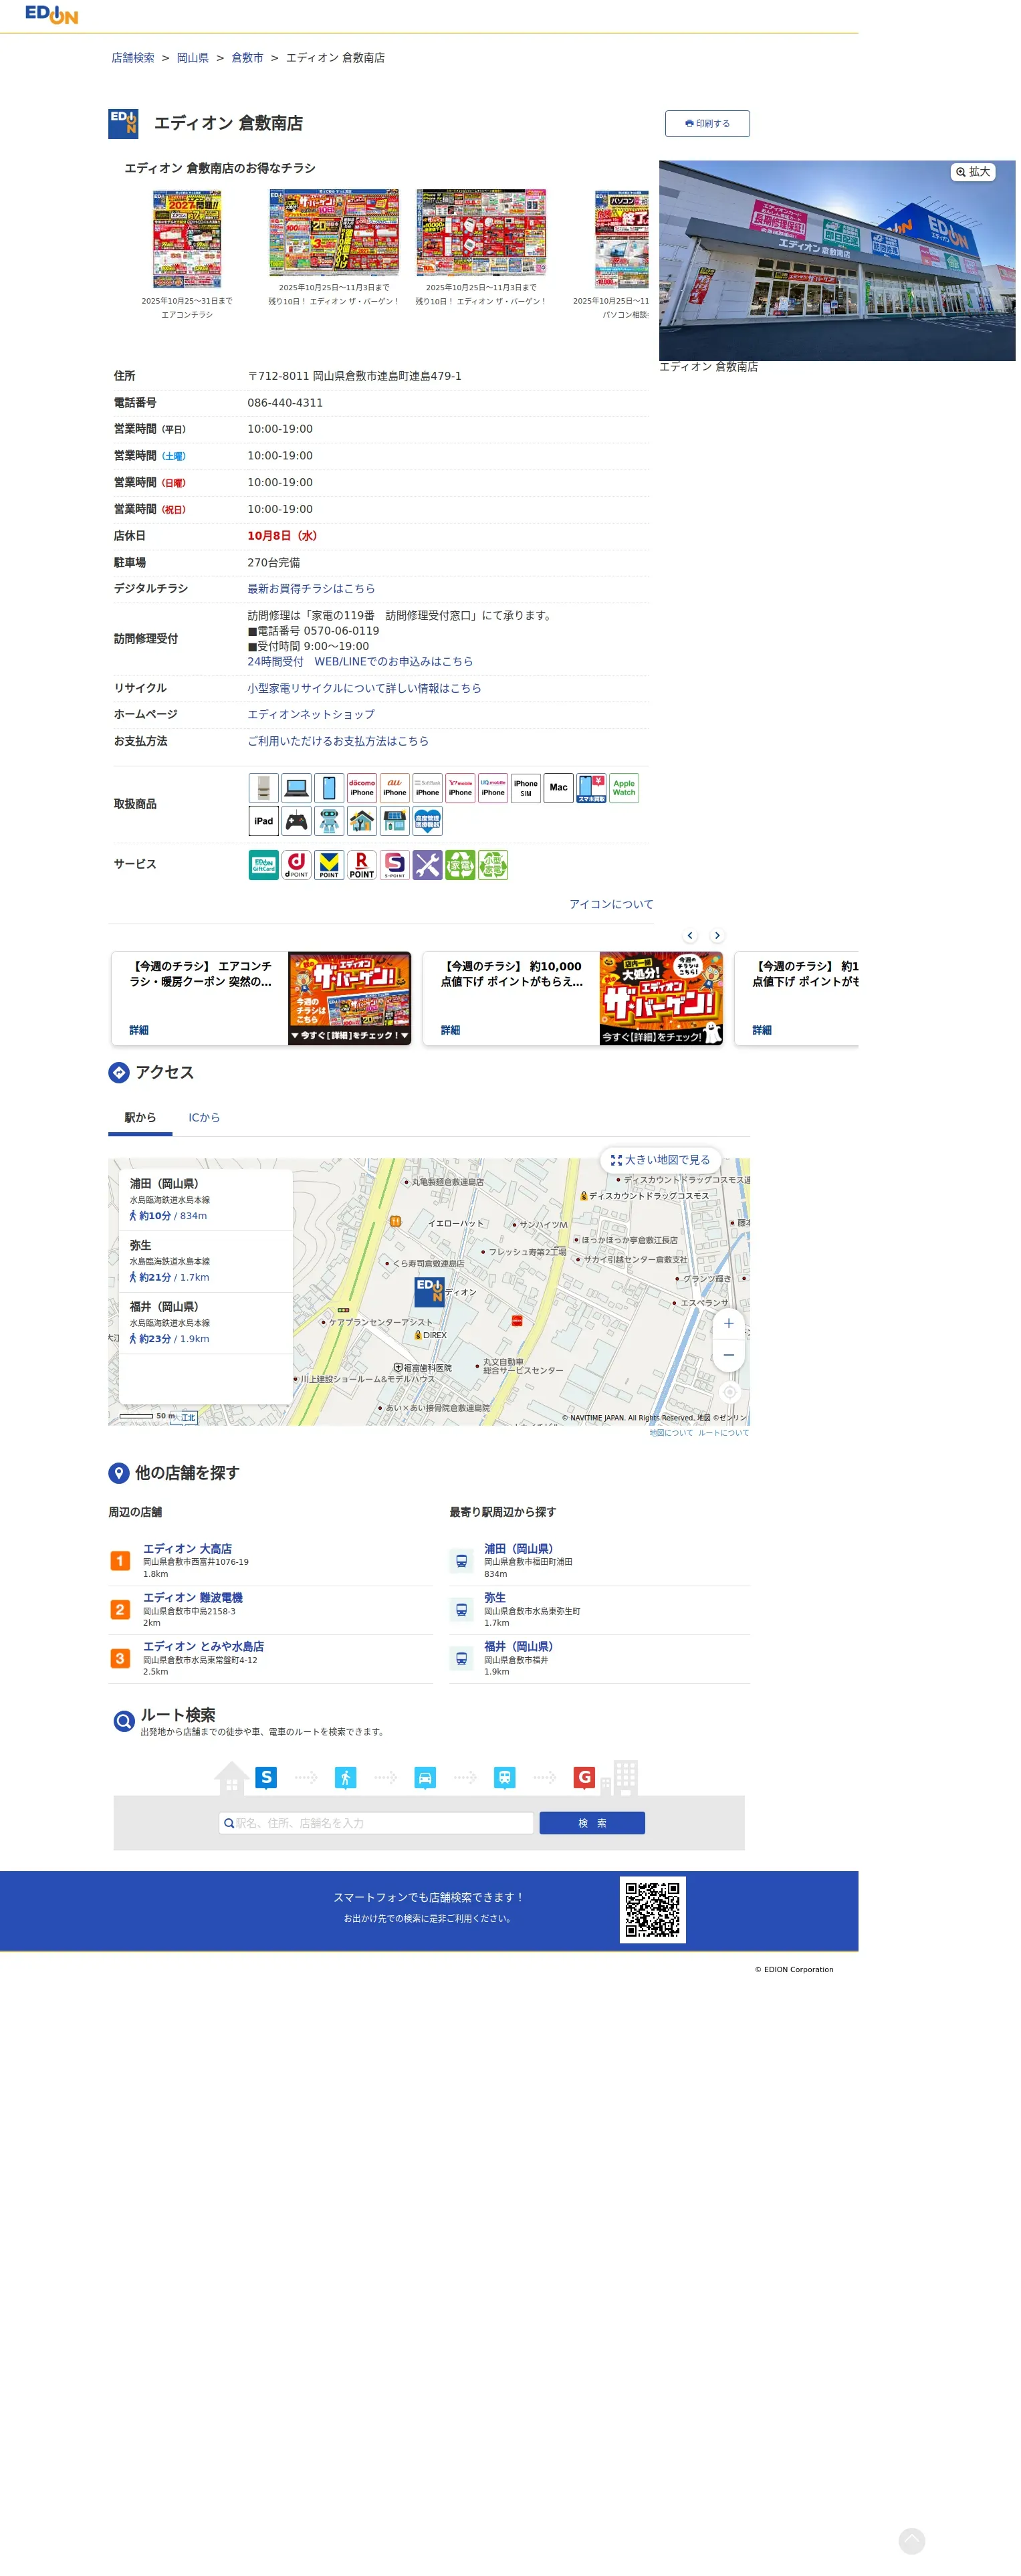Show the next flyer banner with right chevron
This screenshot has height=2576, width=1021.
(717, 936)
